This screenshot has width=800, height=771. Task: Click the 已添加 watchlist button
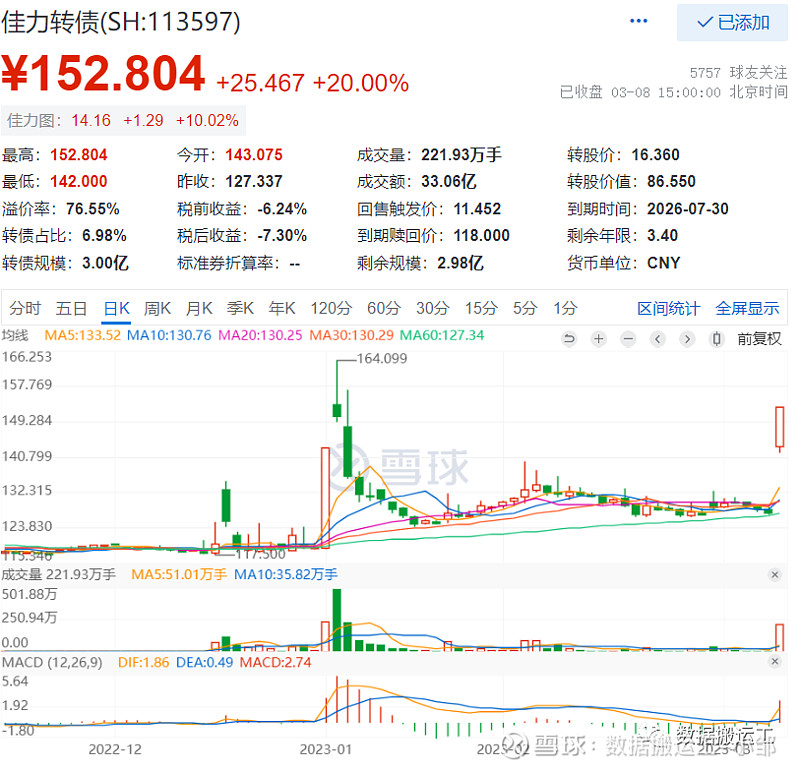[732, 22]
